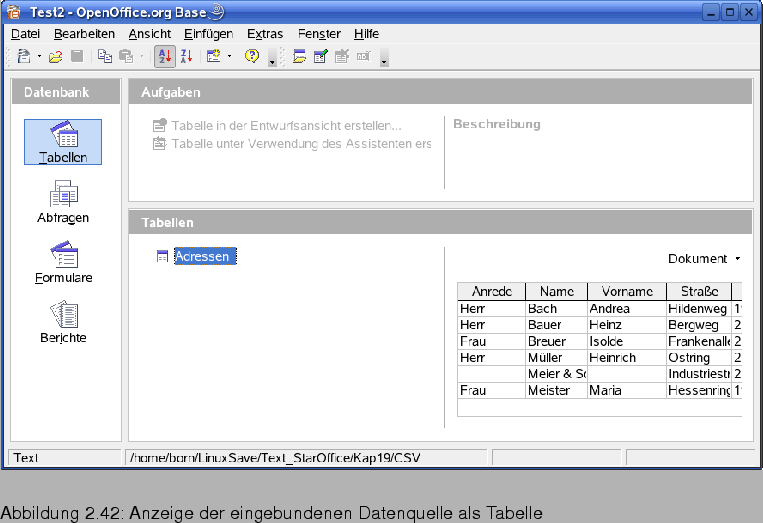Click the Save diskette icon

(77, 56)
